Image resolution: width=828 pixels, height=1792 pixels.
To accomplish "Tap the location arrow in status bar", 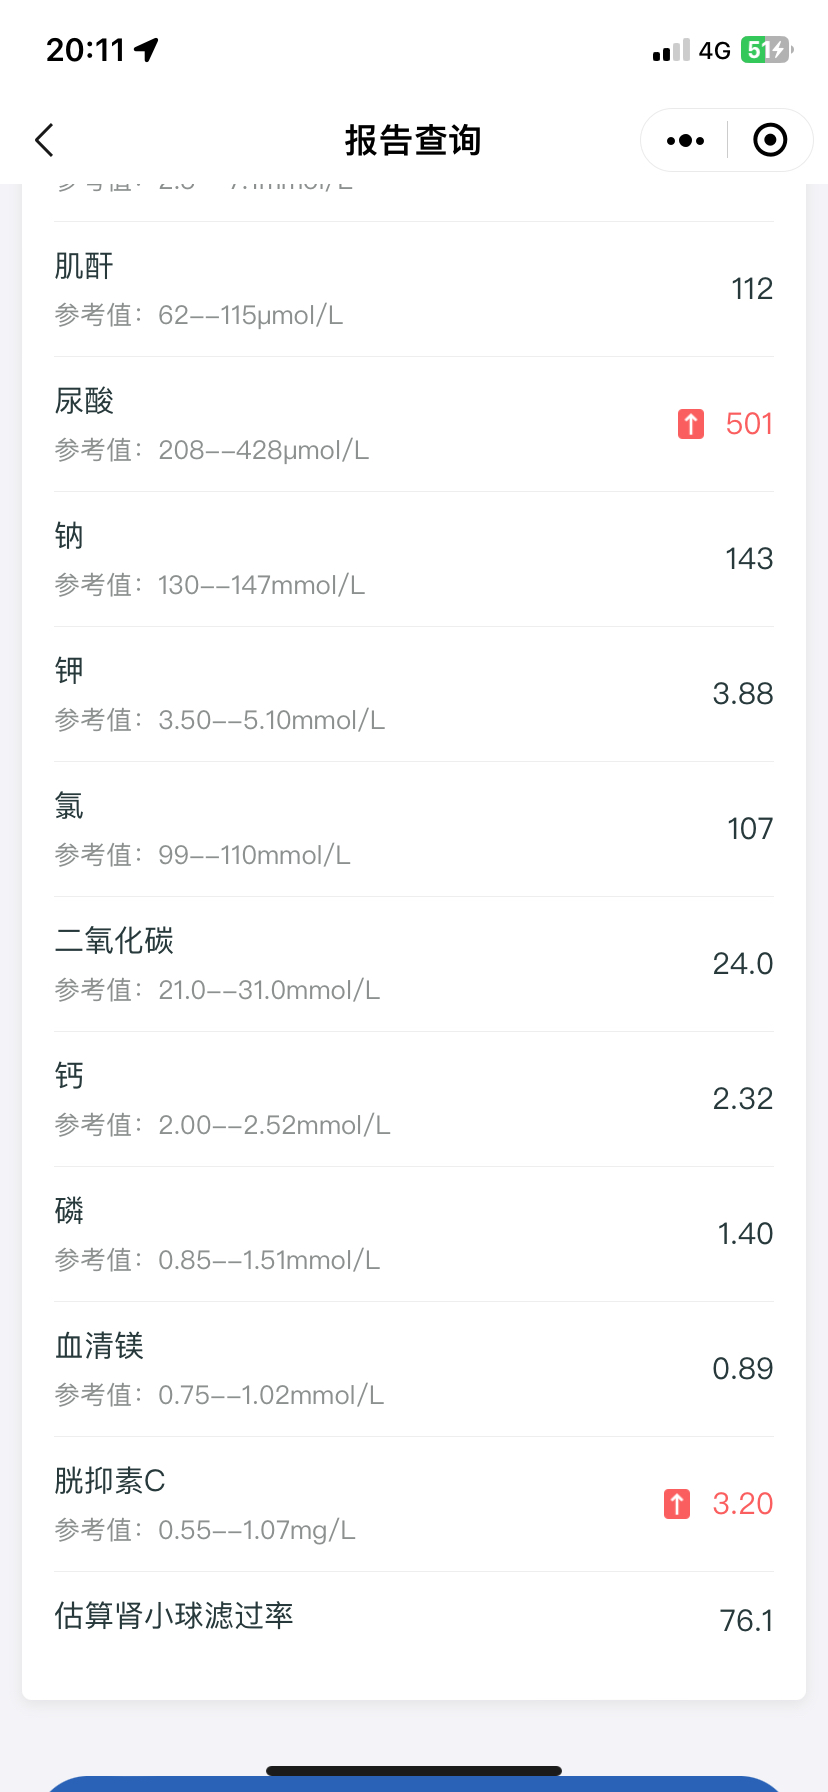I will [147, 50].
